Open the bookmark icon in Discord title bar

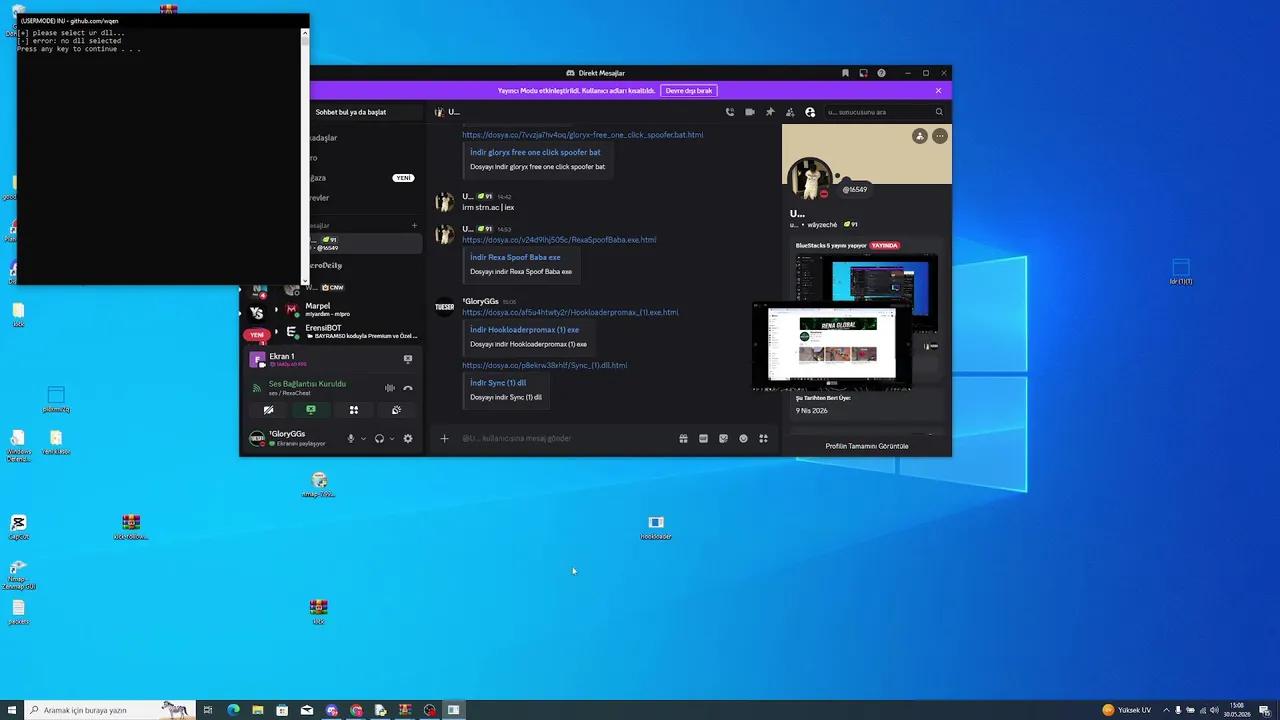click(x=845, y=73)
